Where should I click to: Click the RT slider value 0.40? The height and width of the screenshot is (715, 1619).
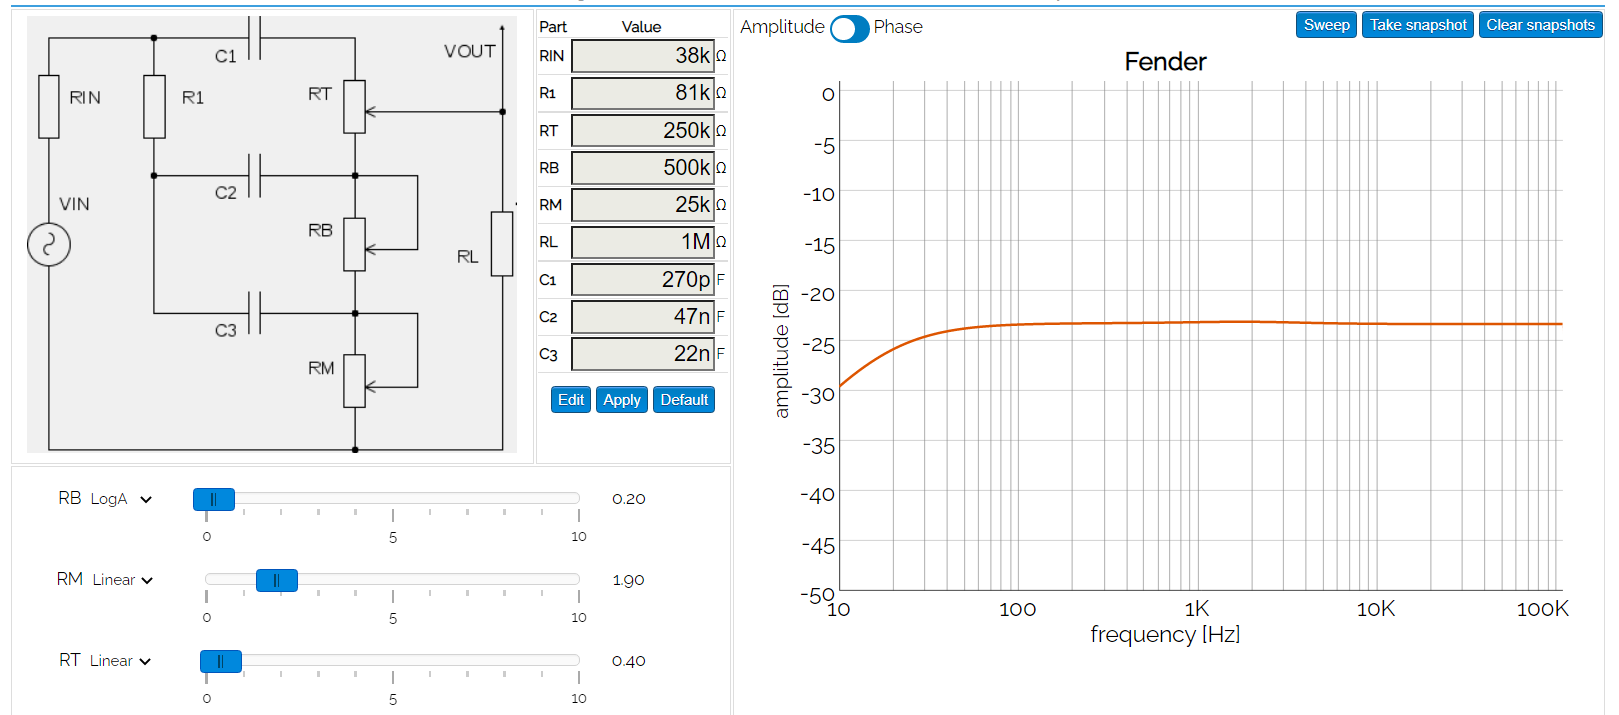629,661
